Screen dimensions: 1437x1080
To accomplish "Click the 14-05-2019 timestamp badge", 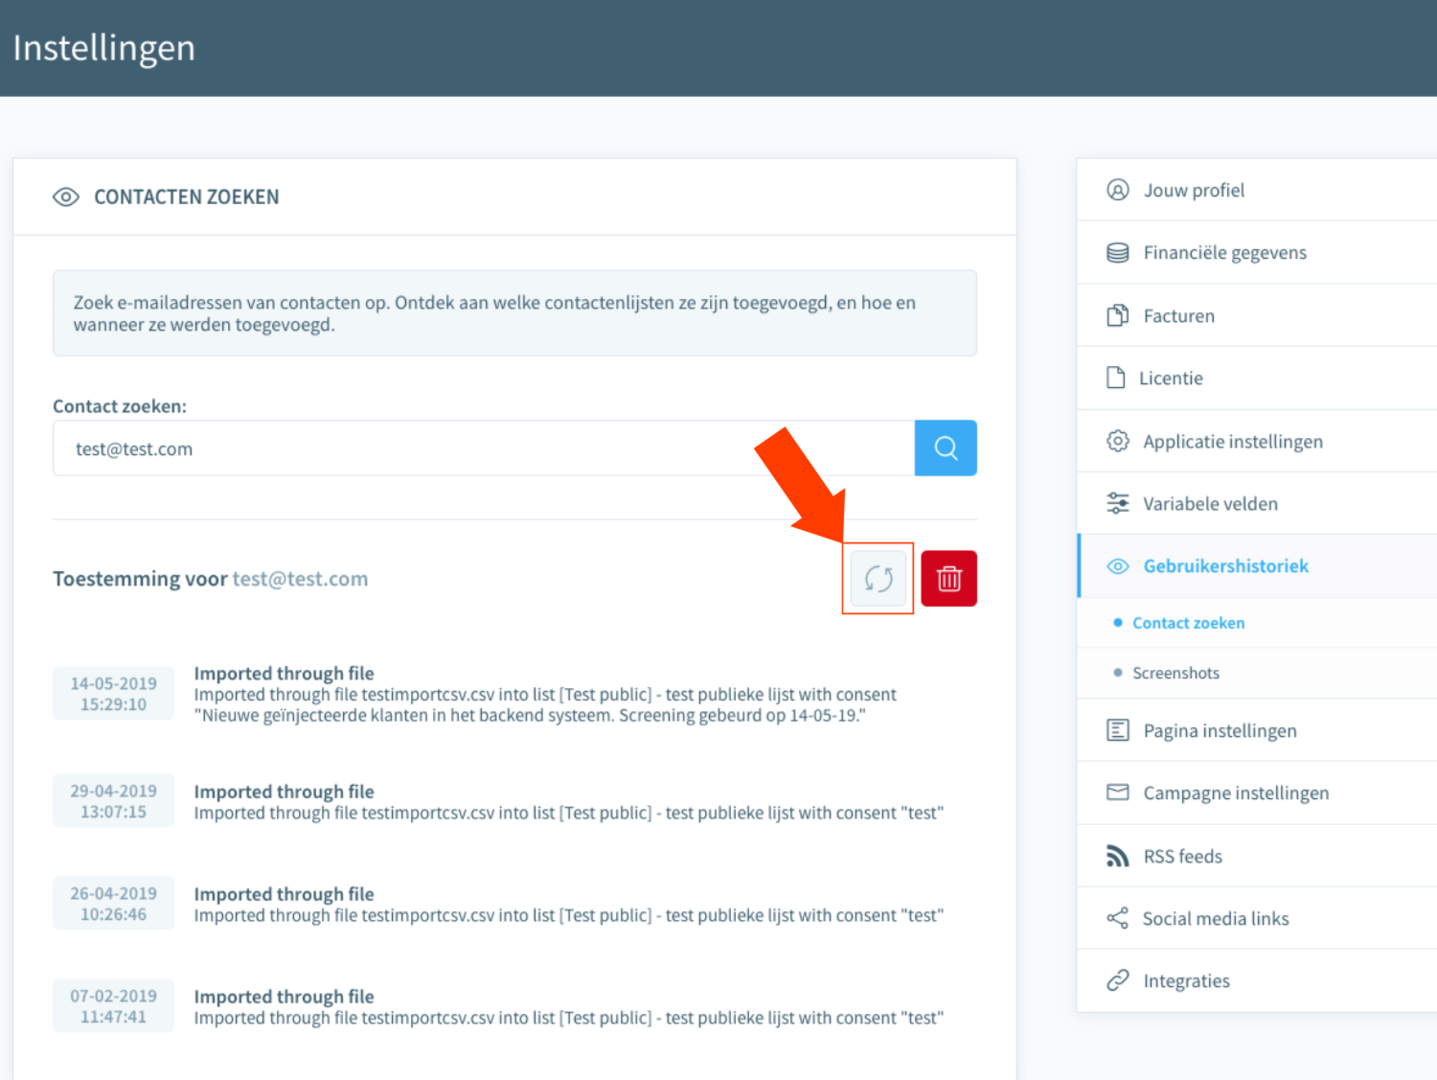I will click(x=113, y=694).
